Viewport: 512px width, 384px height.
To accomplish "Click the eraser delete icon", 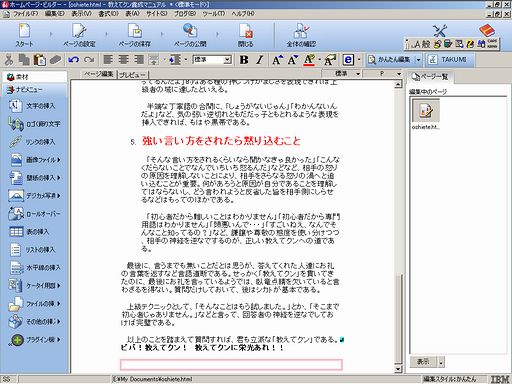I will [56, 60].
